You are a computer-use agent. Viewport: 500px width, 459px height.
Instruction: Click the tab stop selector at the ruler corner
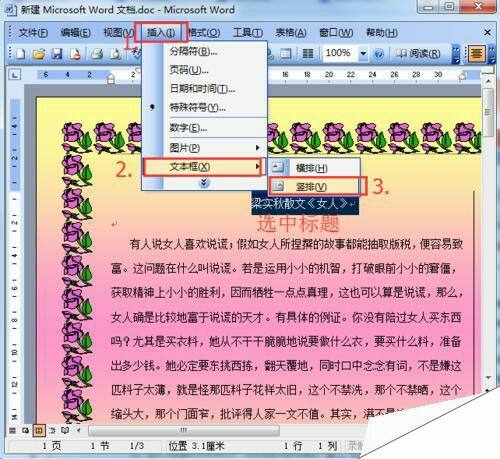15,75
